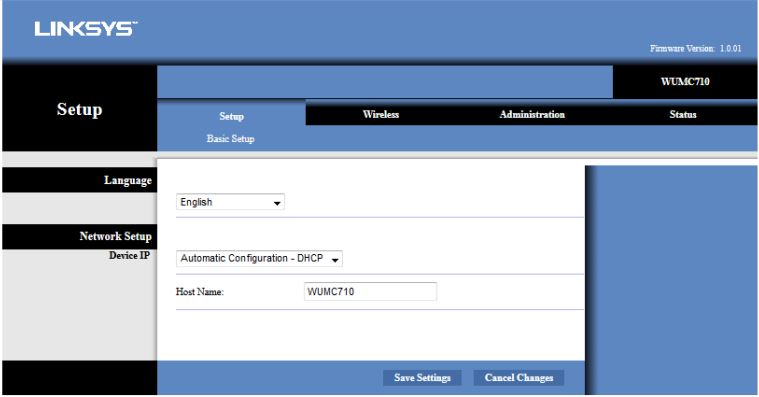Click the Save Settings button
Viewport: 759px width, 397px height.
click(x=422, y=378)
